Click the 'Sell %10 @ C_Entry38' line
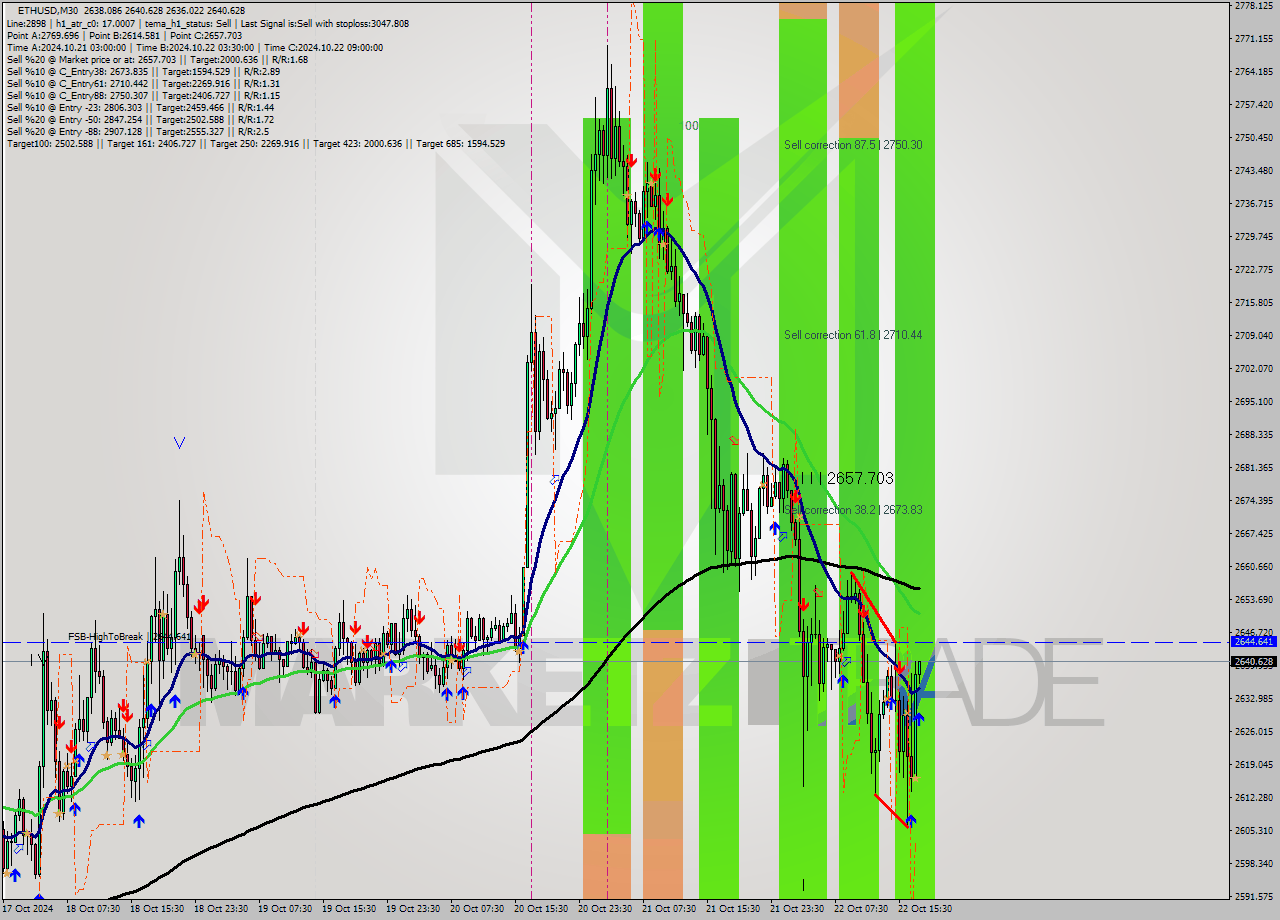The width and height of the screenshot is (1280, 920). click(x=143, y=71)
